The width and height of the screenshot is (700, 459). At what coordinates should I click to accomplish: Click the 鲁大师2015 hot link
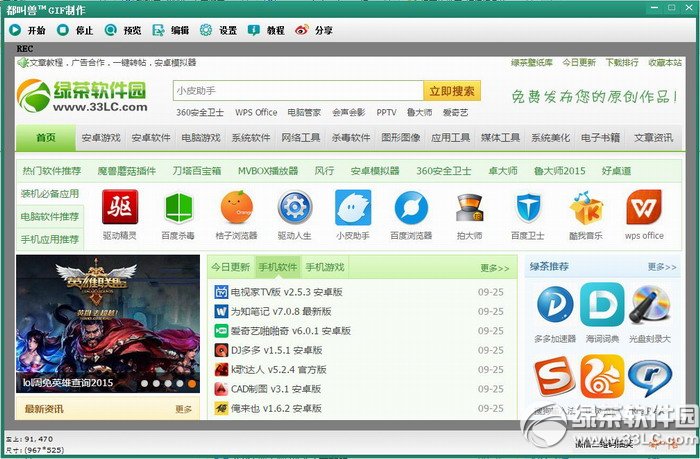[x=559, y=171]
